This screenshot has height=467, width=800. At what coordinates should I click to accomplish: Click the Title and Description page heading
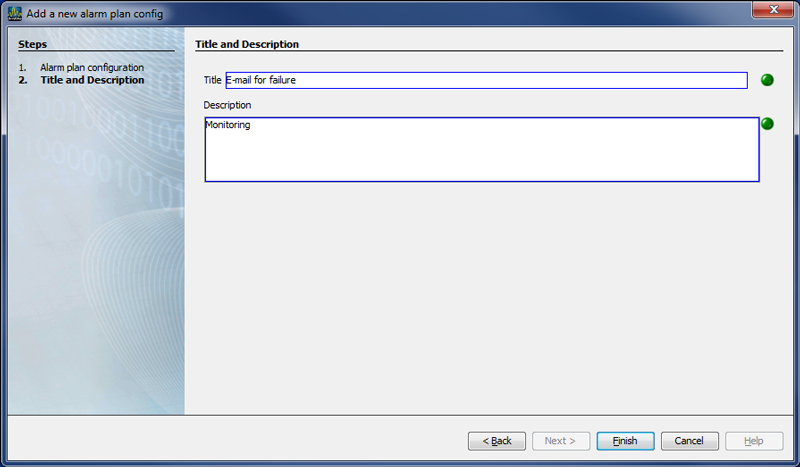click(x=247, y=44)
